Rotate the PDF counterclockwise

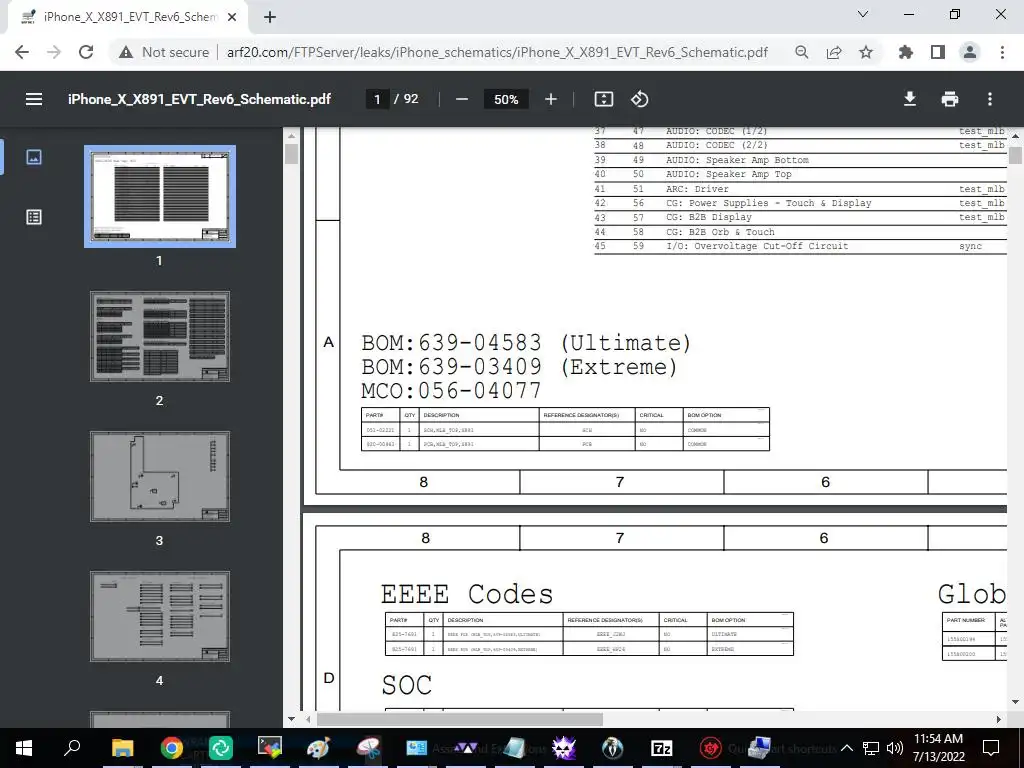point(639,99)
